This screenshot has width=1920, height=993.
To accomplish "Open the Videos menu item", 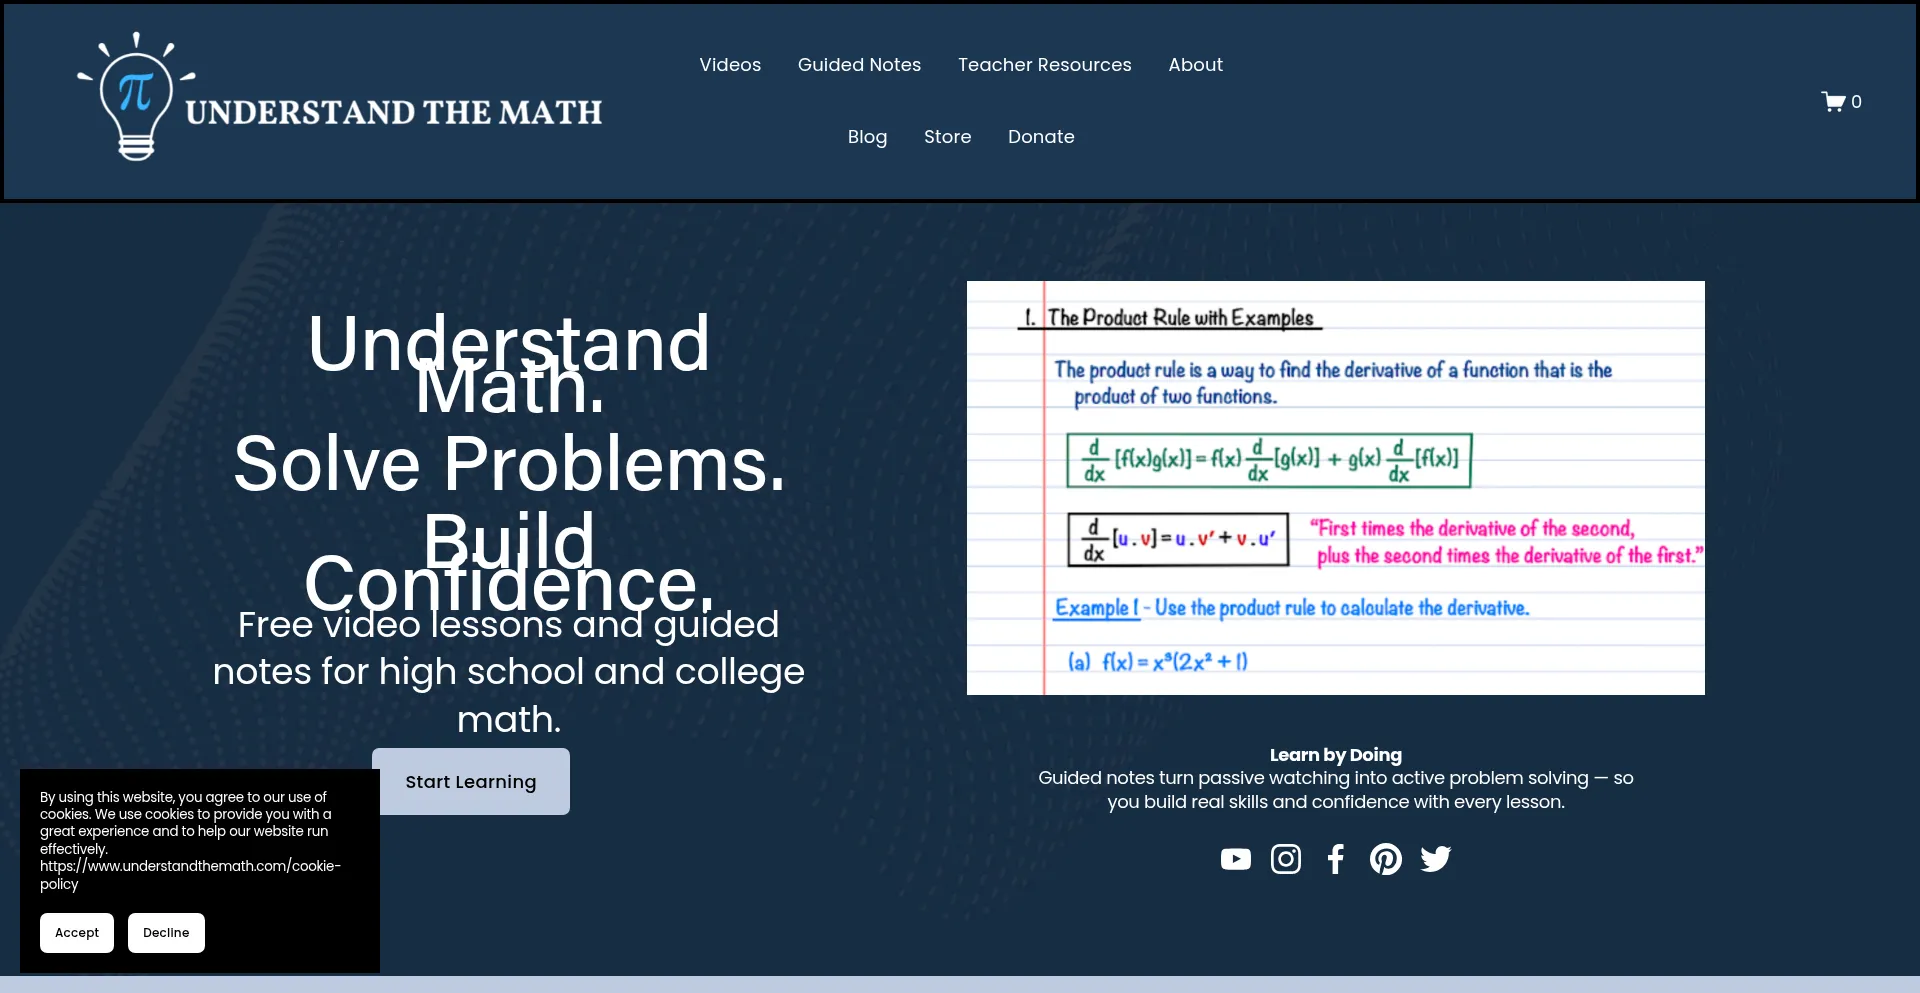I will [730, 65].
